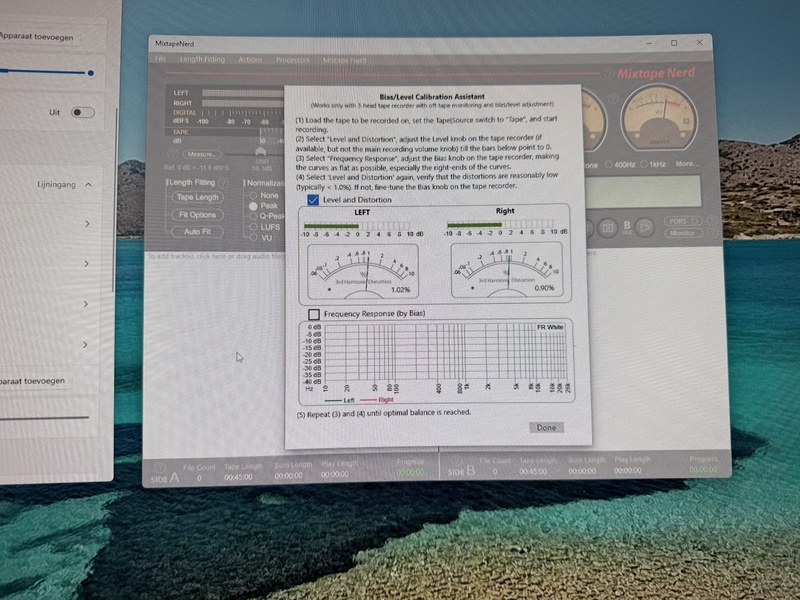This screenshot has height=600, width=800.
Task: Click the Tape Length button
Action: [197, 197]
